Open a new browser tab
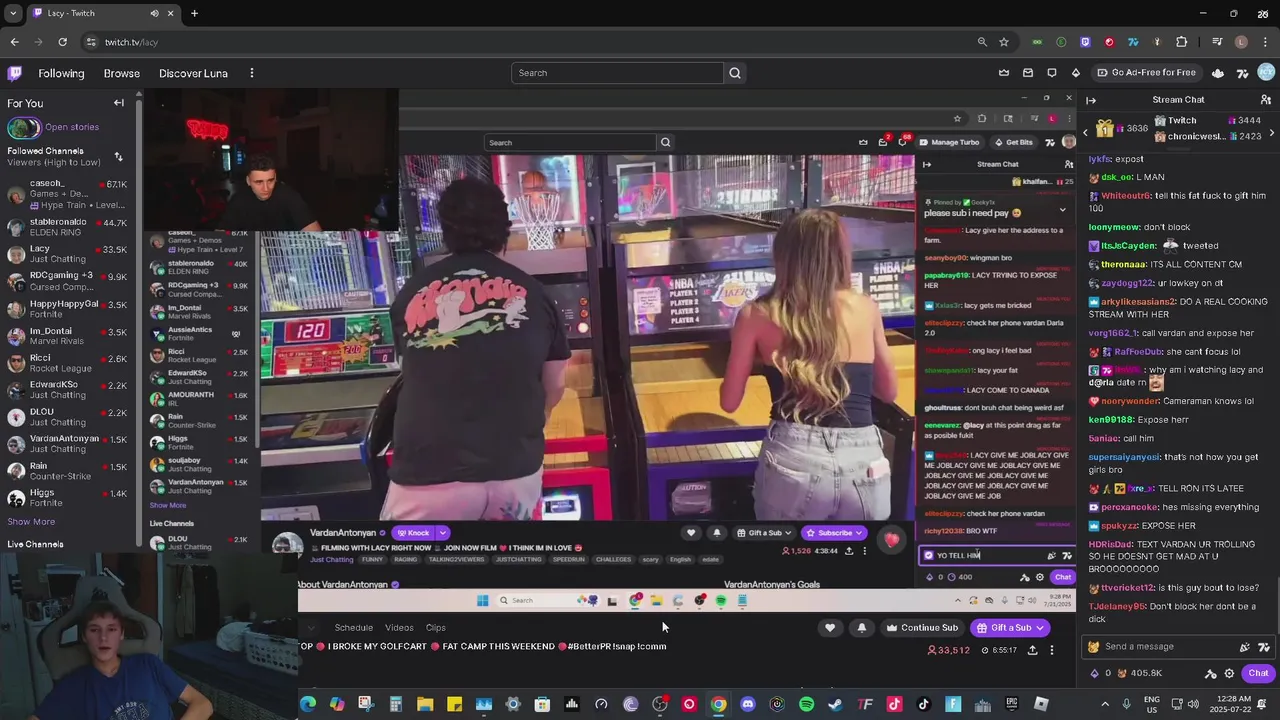Screen dimensions: 1280x720 194,13
